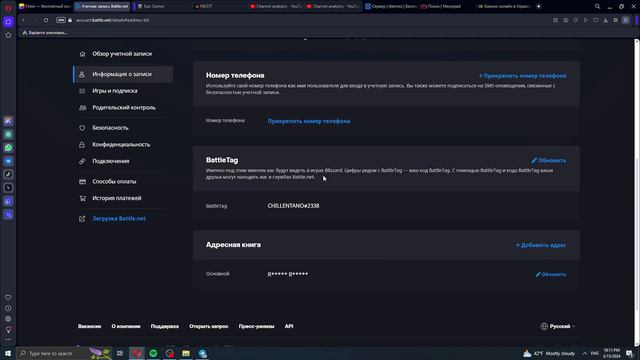Toggle the VPN badge in address bar
This screenshot has height=360, width=640.
61,20
